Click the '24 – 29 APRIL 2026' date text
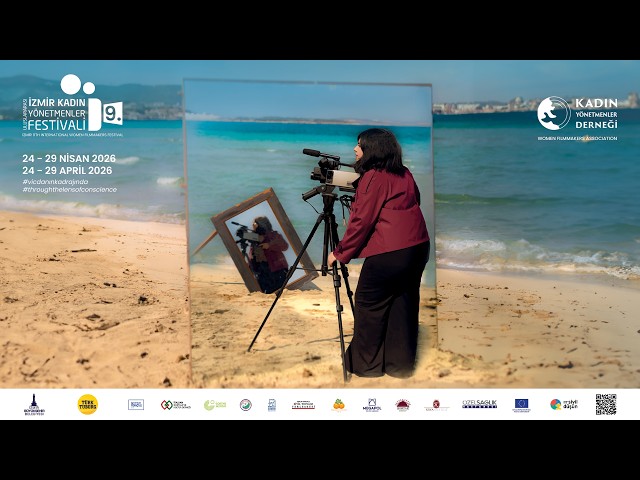 click(x=67, y=170)
